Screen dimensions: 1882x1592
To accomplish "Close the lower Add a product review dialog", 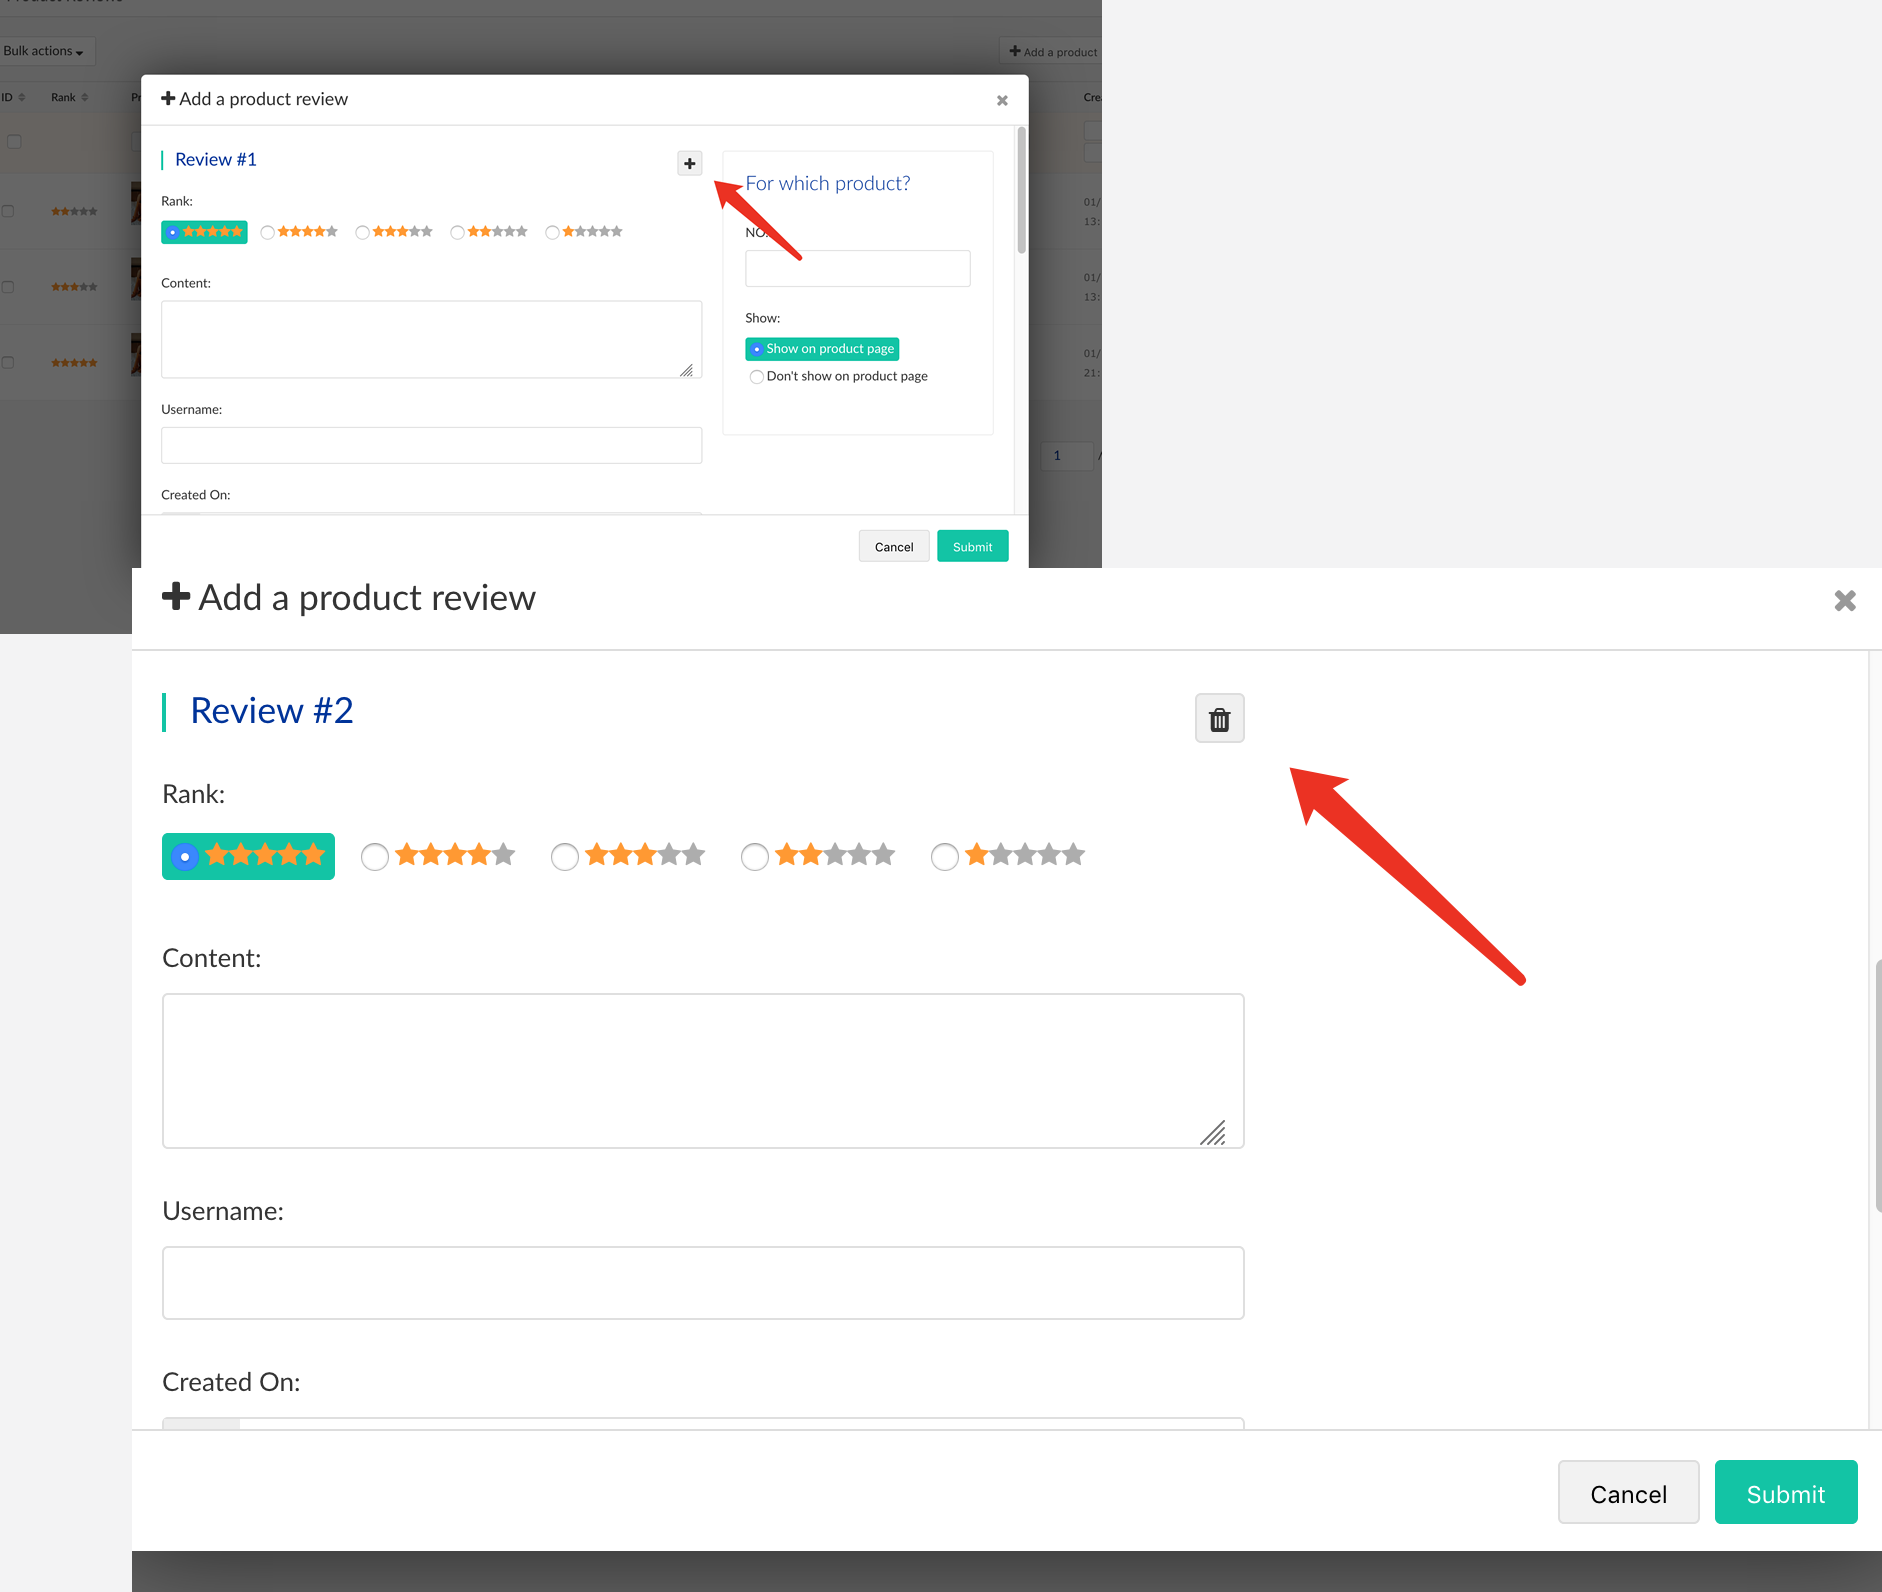I will point(1844,601).
